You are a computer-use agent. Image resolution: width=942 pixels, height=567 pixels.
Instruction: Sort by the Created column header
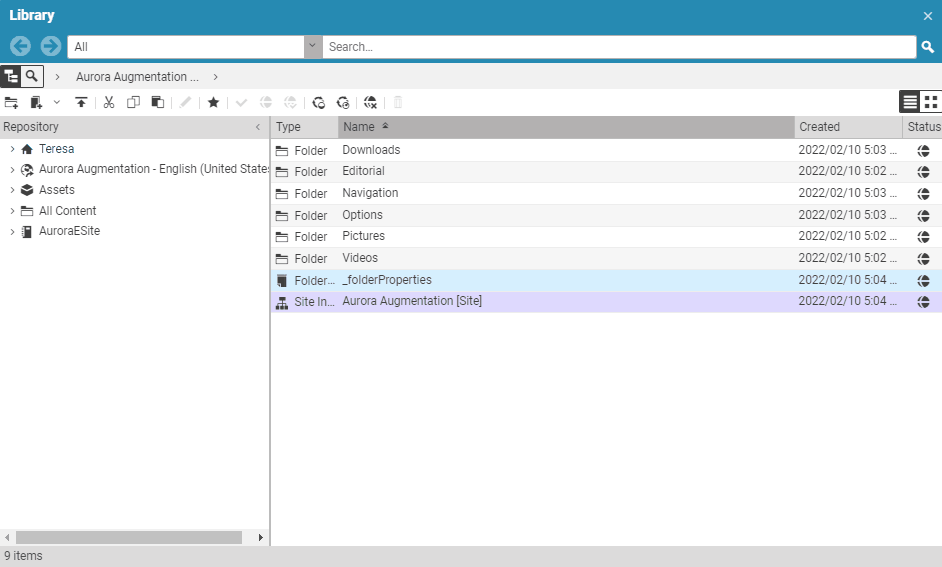click(848, 127)
